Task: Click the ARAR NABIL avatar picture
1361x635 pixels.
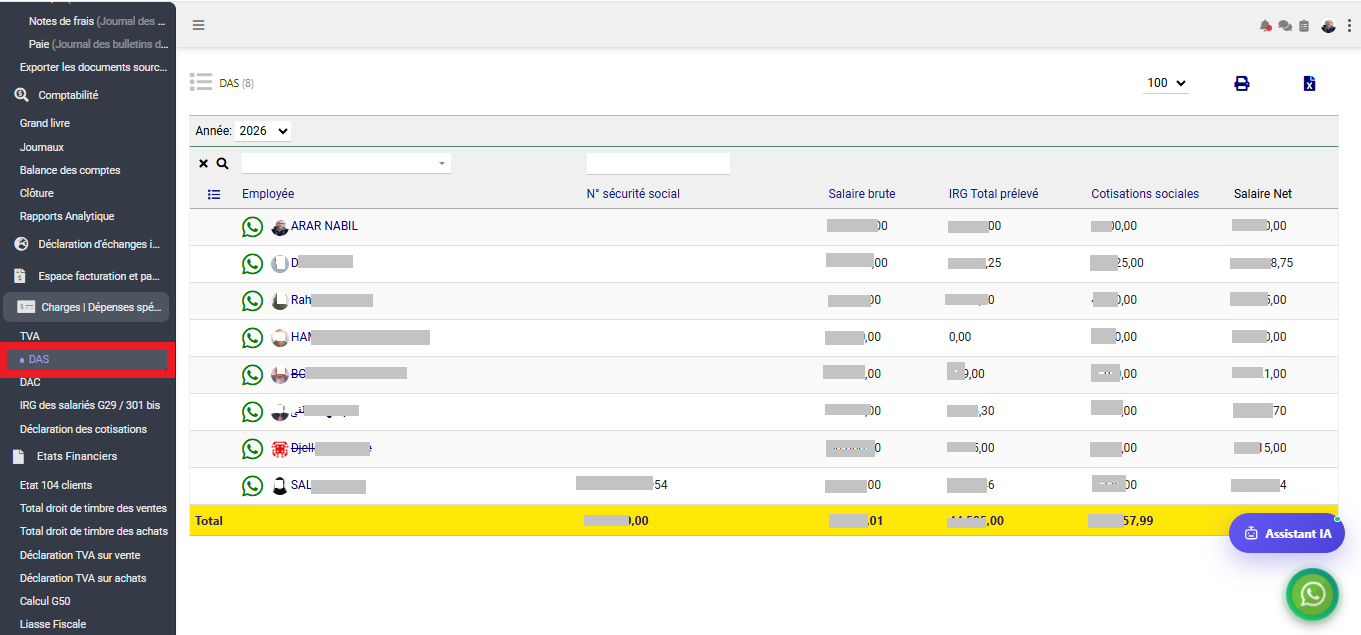Action: point(280,227)
